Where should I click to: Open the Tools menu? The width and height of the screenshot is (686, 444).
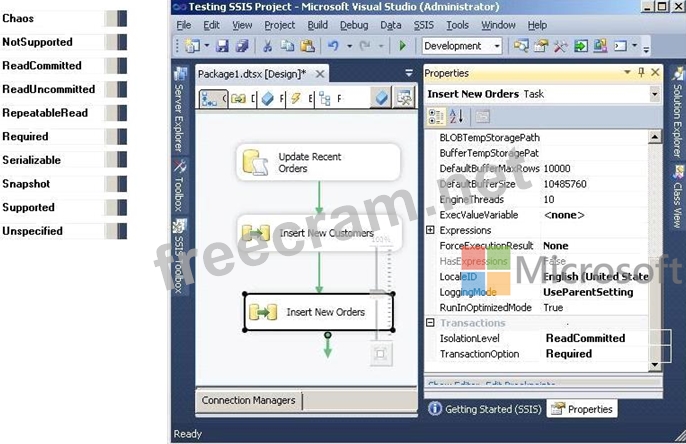[x=457, y=25]
